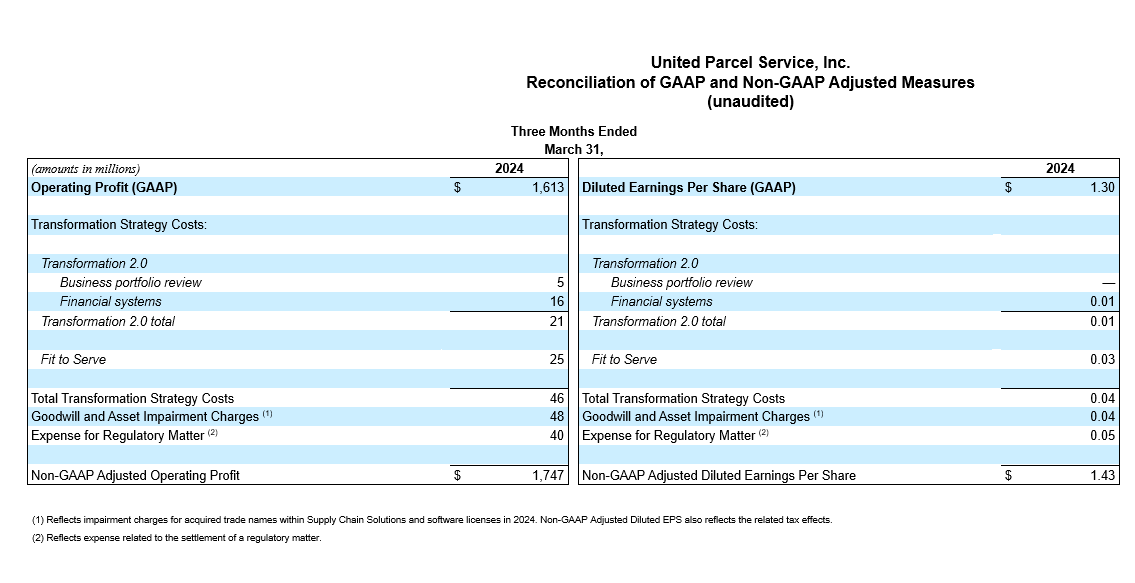Click the "United Parcel Service, Inc." title
This screenshot has width=1135, height=583.
click(750, 62)
